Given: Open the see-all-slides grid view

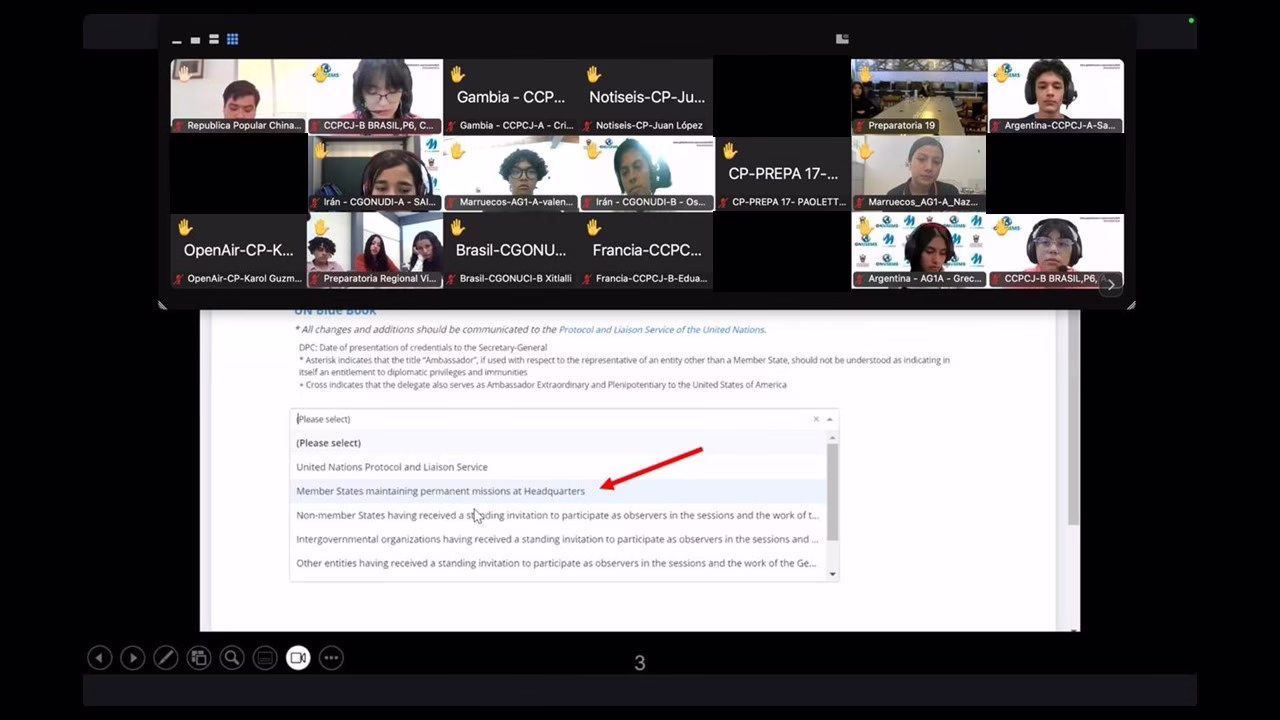Looking at the screenshot, I should click(x=199, y=658).
